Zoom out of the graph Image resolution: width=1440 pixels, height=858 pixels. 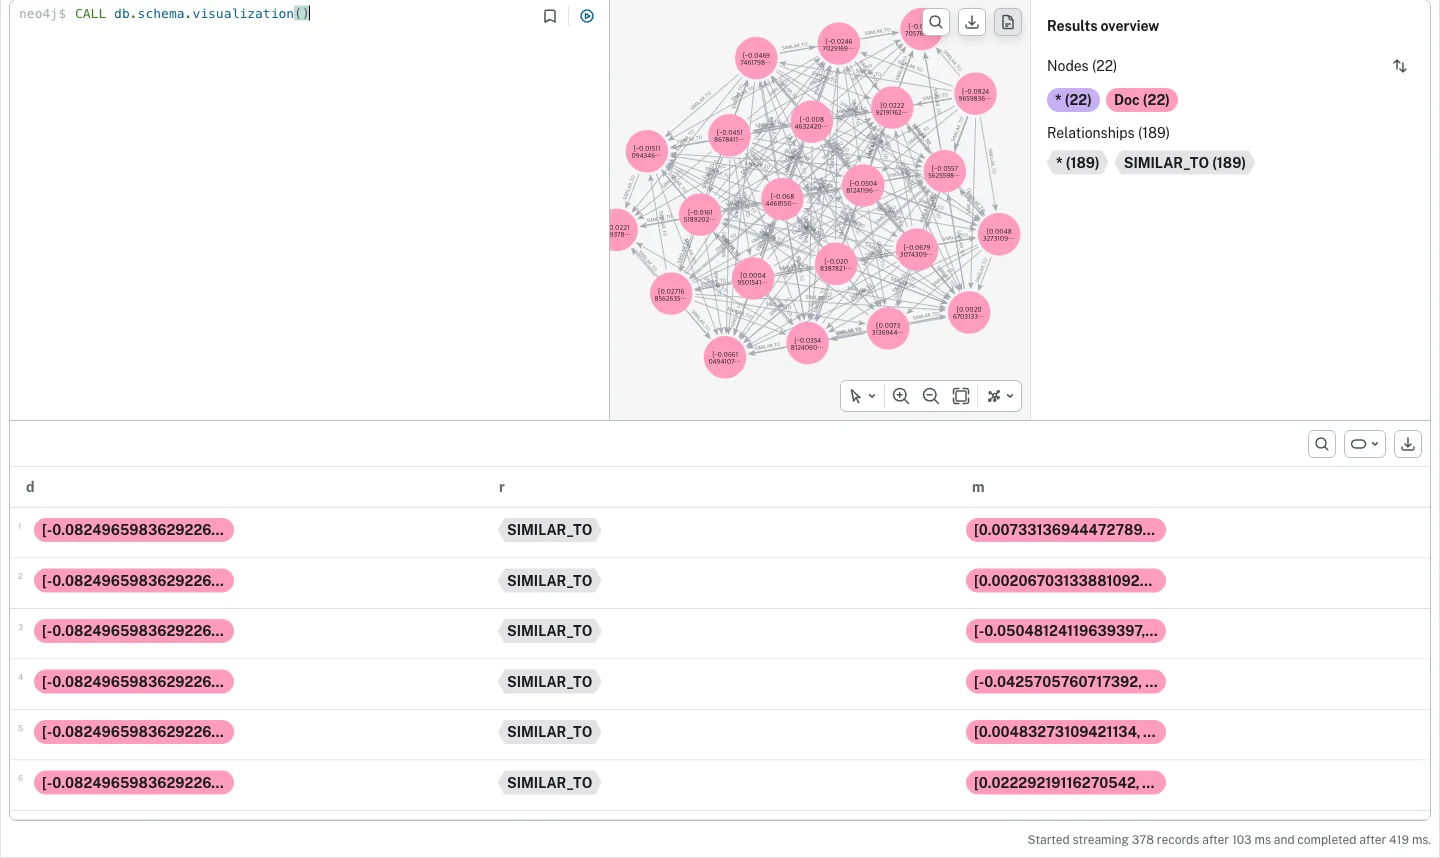click(931, 396)
